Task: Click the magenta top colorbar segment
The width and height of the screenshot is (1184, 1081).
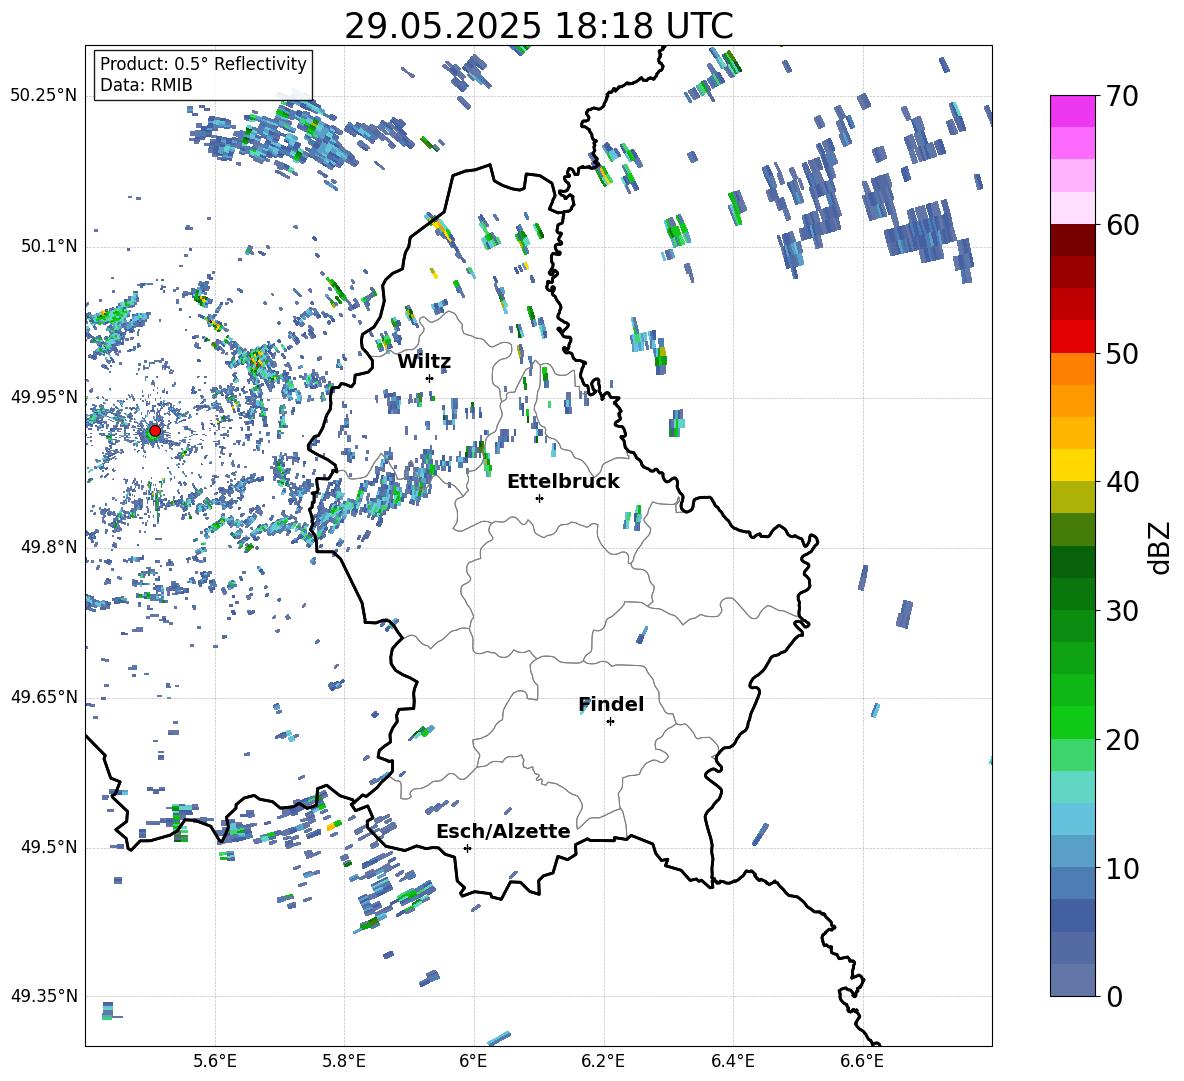Action: tap(1072, 111)
